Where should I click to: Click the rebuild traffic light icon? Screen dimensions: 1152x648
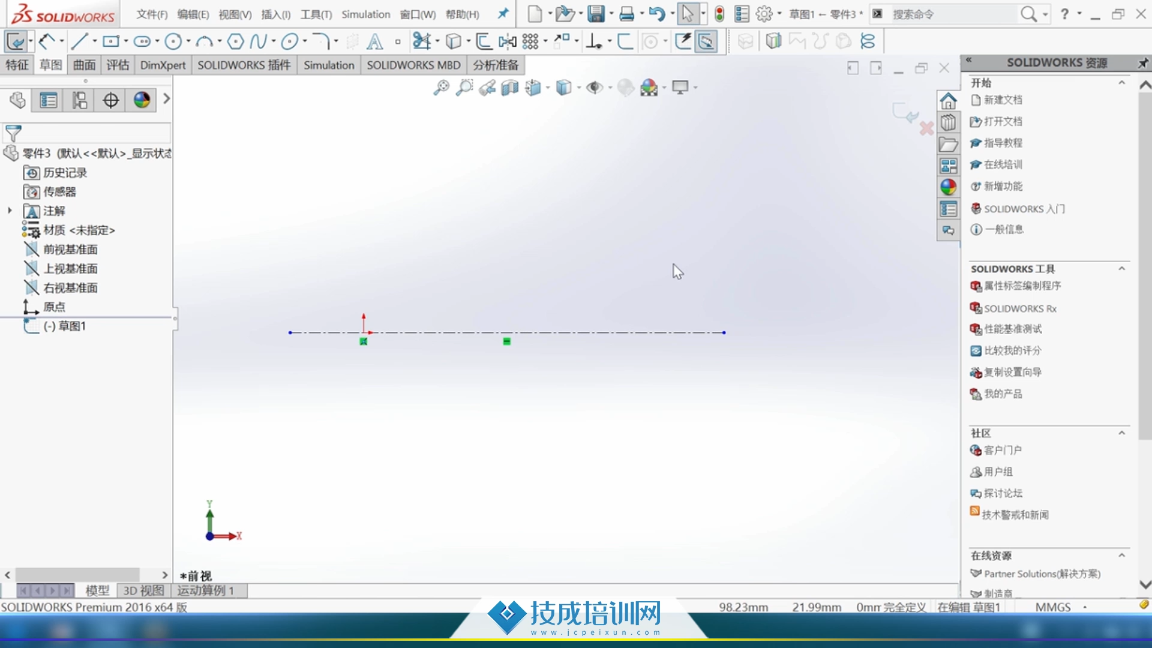click(x=719, y=14)
